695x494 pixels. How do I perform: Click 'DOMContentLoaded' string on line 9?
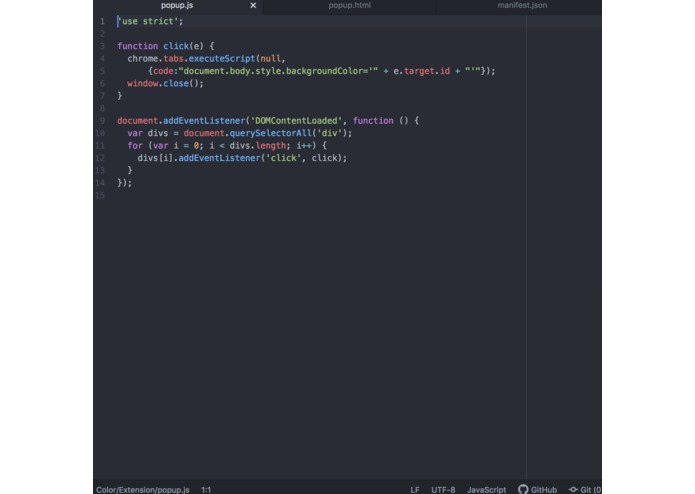[x=296, y=121]
